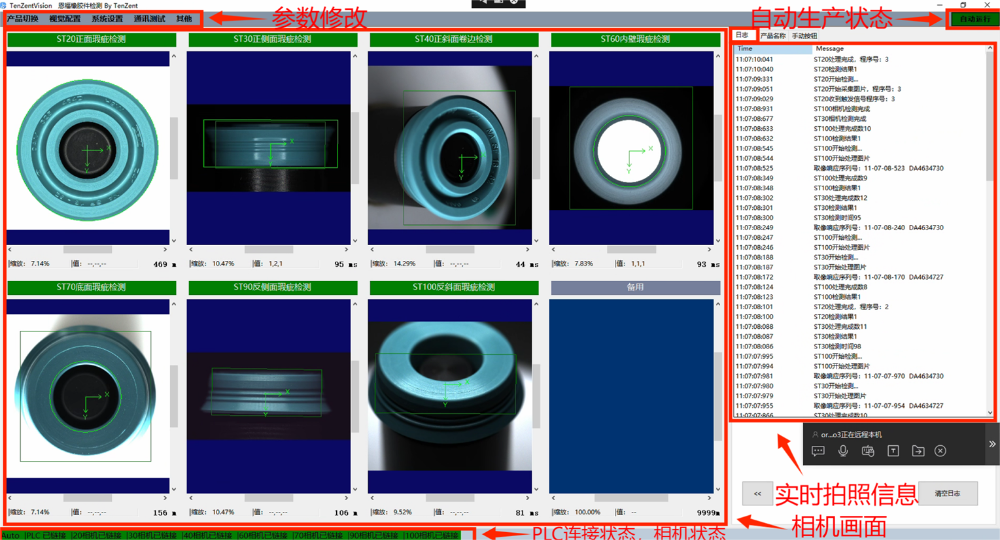
Task: Open the 其他 menu
Action: tap(184, 18)
